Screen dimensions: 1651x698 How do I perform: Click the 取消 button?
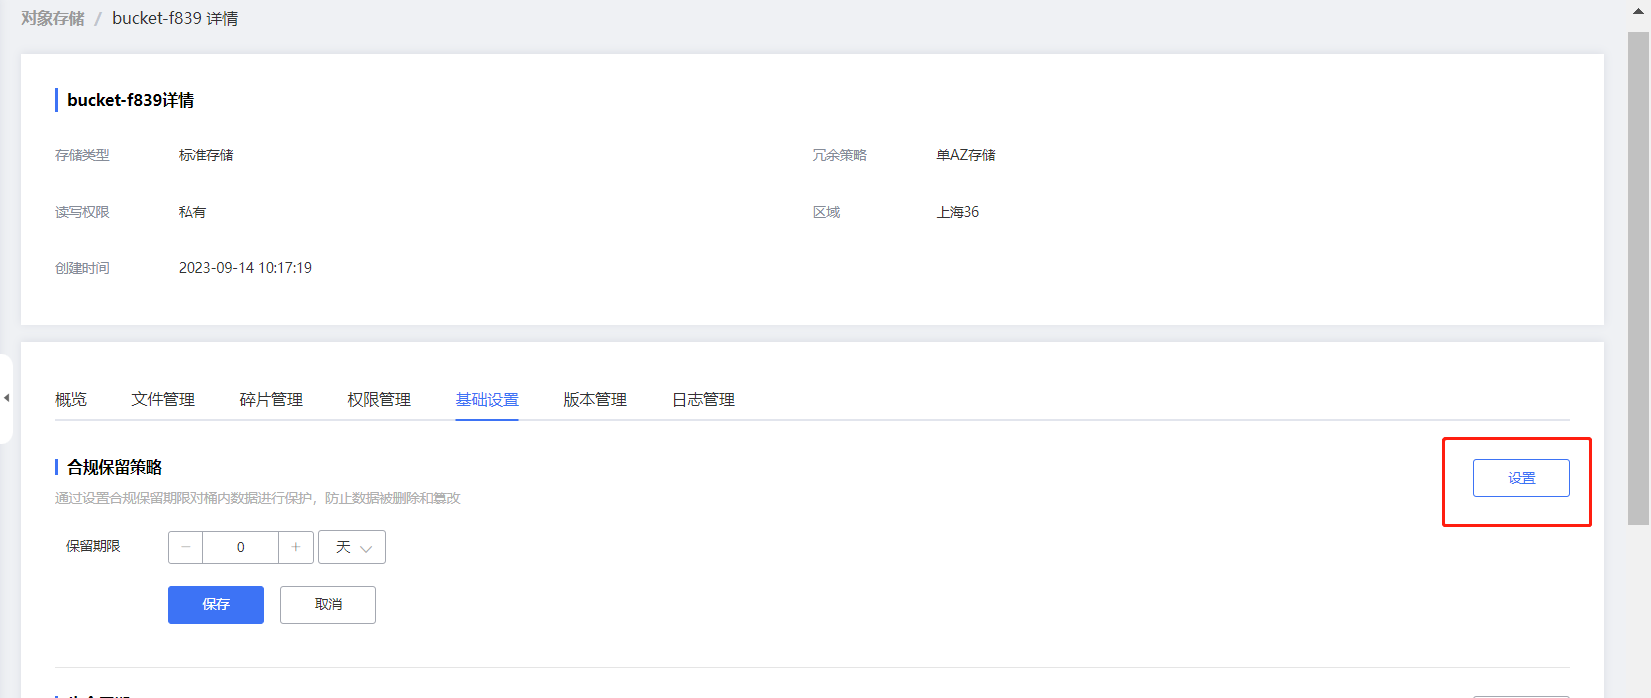pos(328,605)
